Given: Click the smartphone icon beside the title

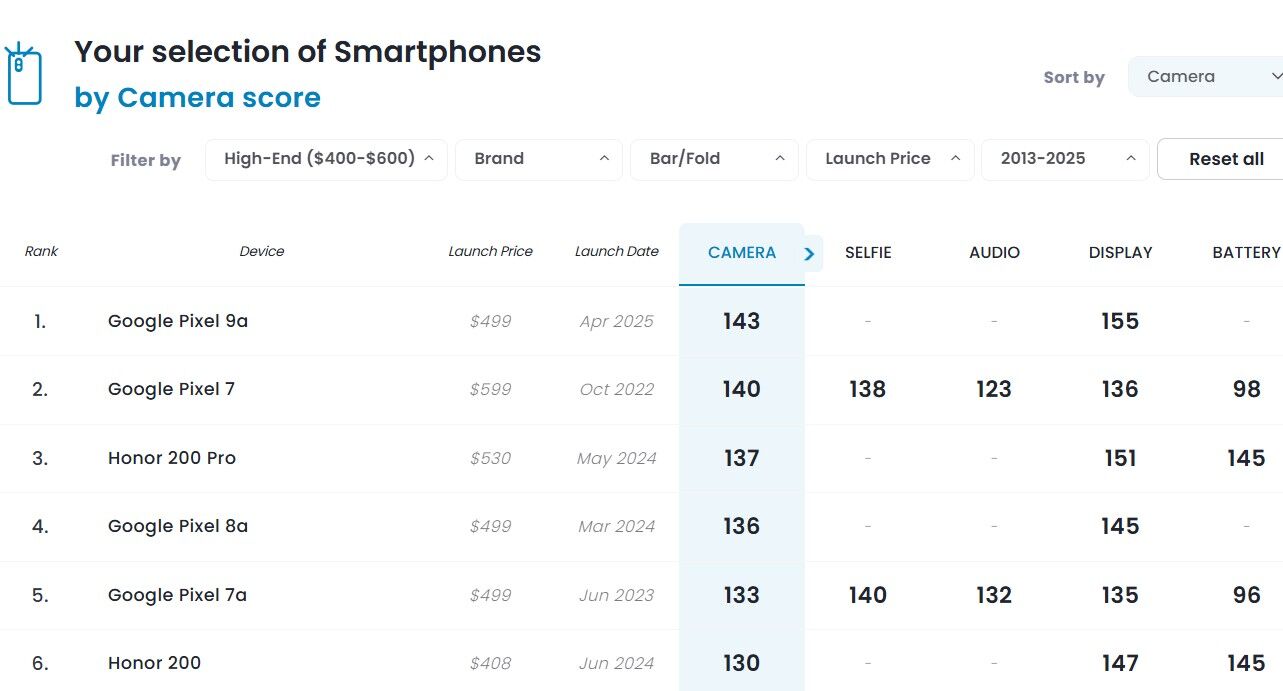Looking at the screenshot, I should tap(23, 74).
